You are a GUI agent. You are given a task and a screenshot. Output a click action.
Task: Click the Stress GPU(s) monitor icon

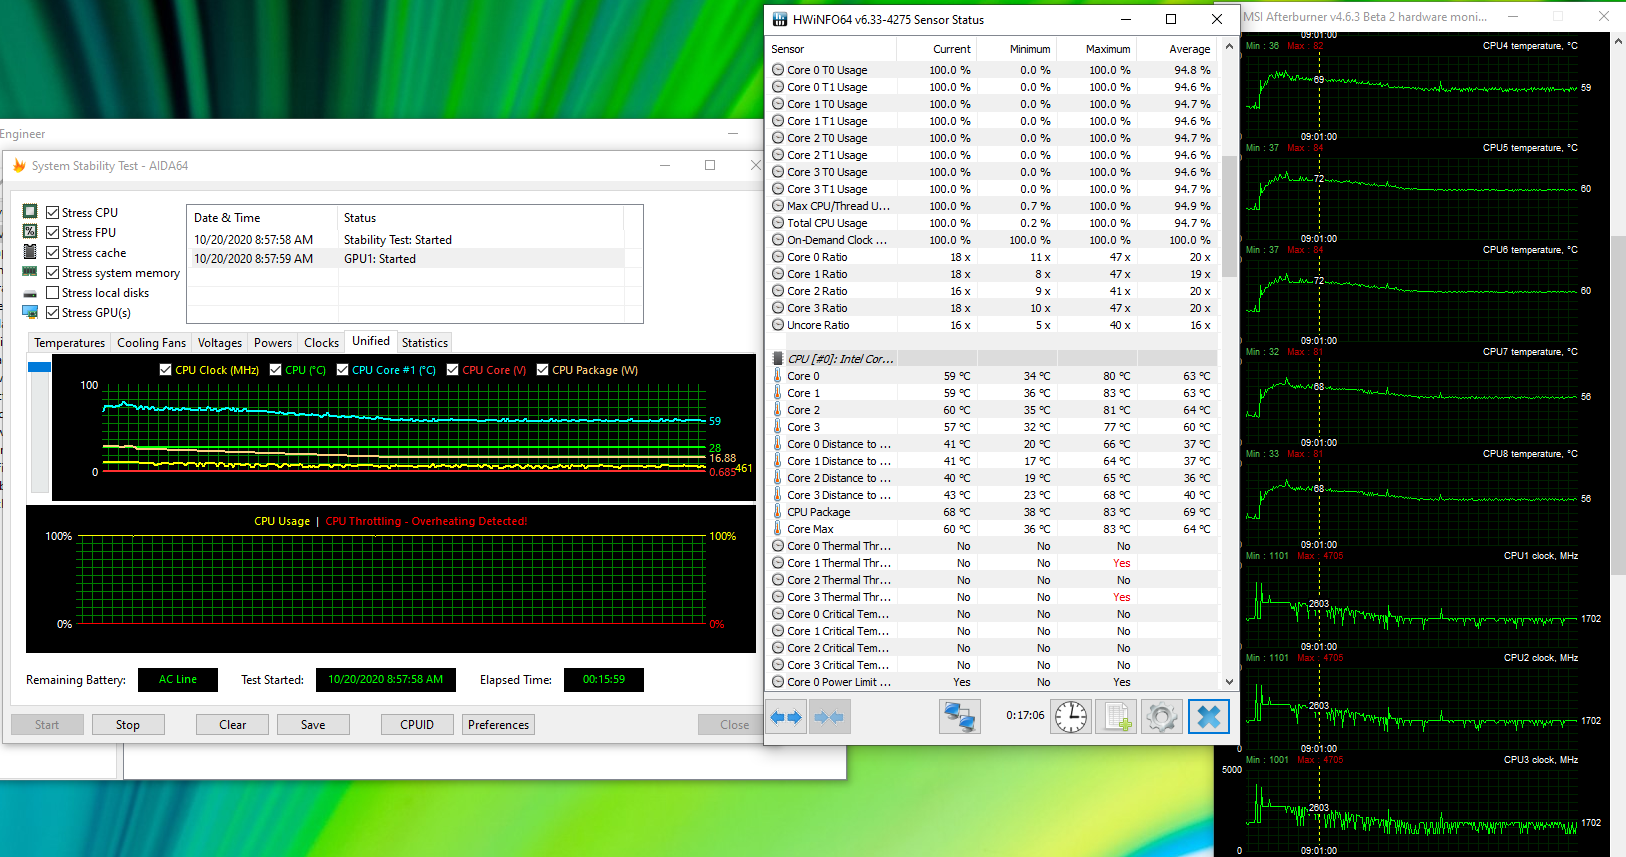pyautogui.click(x=30, y=313)
